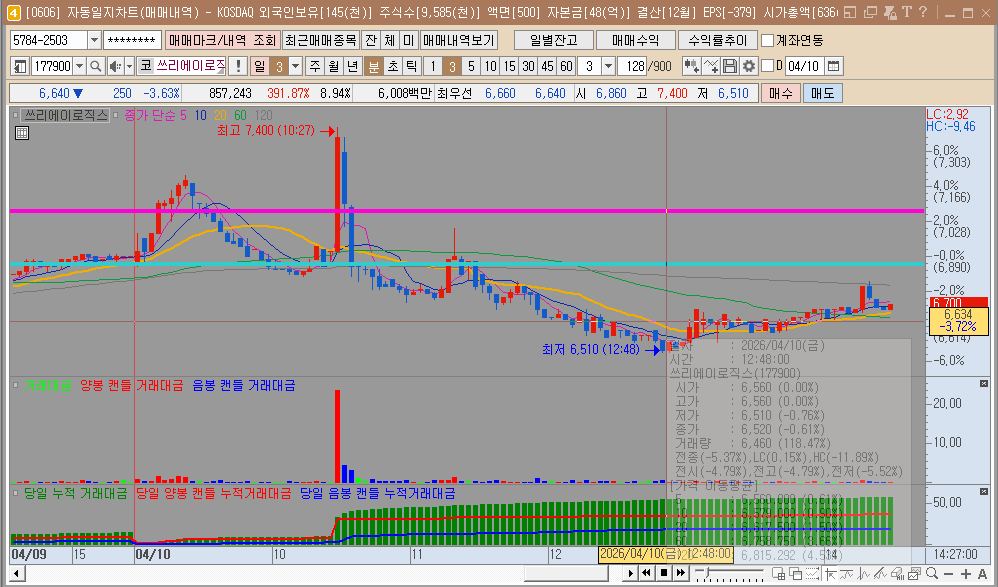The width and height of the screenshot is (998, 587).
Task: Open the stock code 177900 dropdown arrow
Action: coord(80,66)
